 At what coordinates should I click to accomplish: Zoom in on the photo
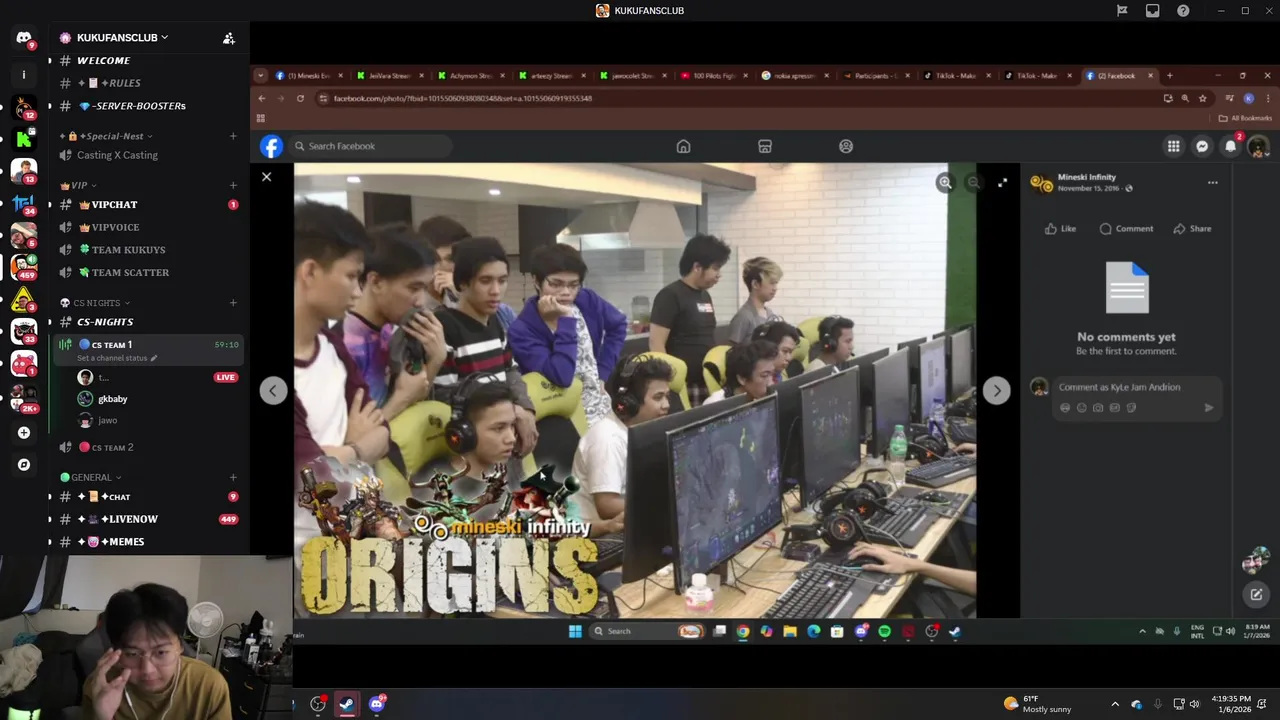point(944,182)
